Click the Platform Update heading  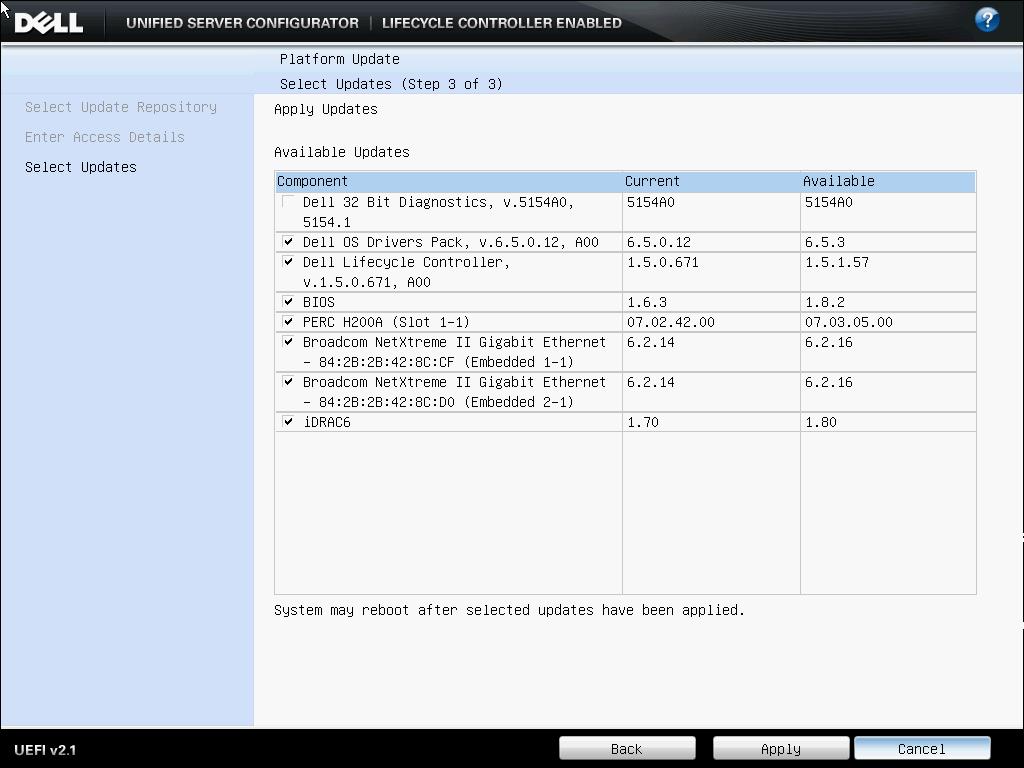coord(340,59)
